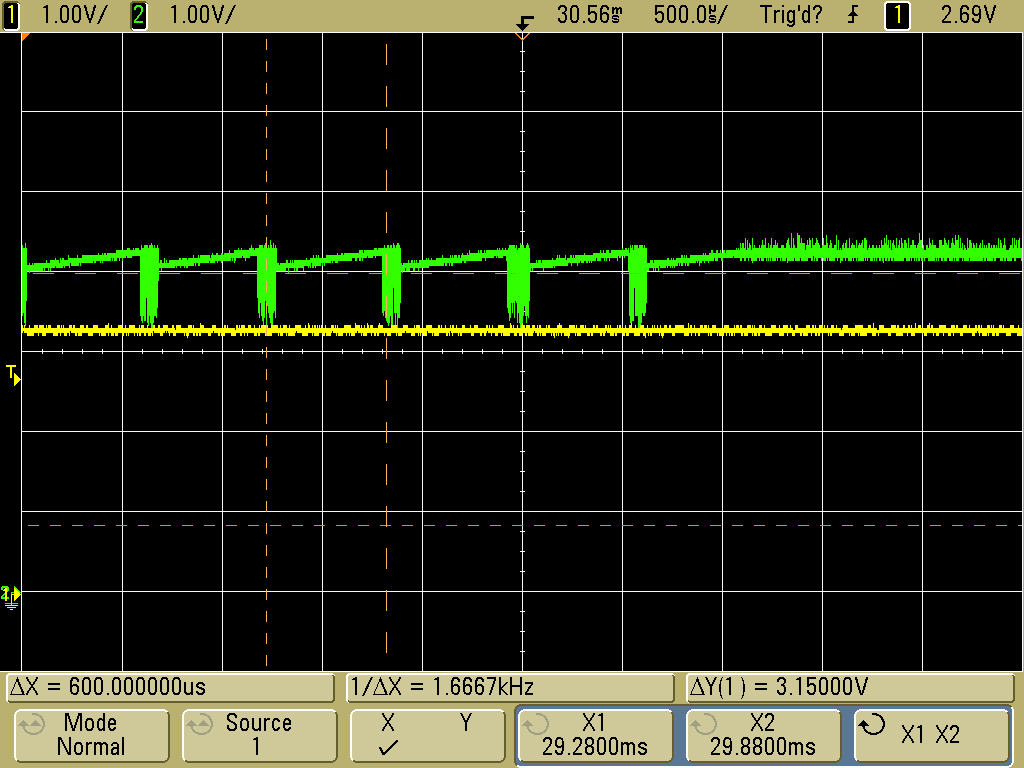
Task: Select the X1 29.2800ms cursor softkey
Action: pyautogui.click(x=595, y=735)
